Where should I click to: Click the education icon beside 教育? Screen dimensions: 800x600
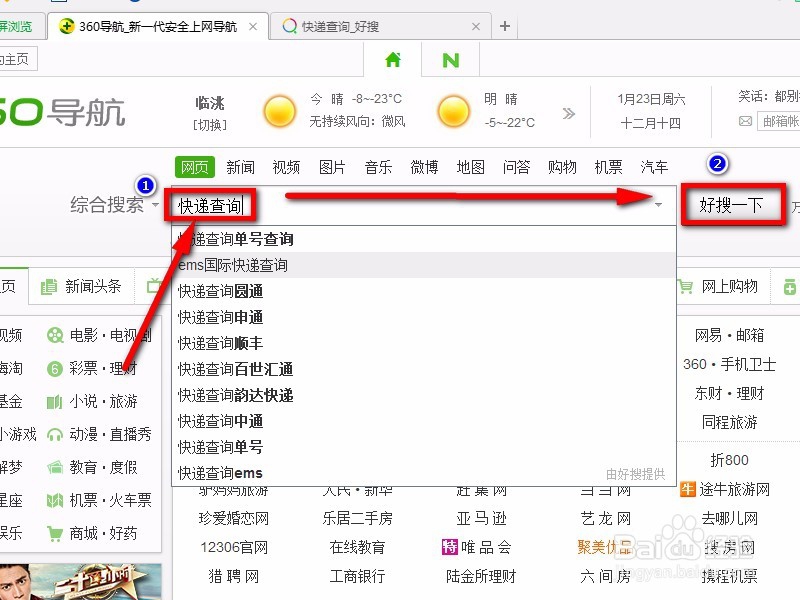point(55,467)
